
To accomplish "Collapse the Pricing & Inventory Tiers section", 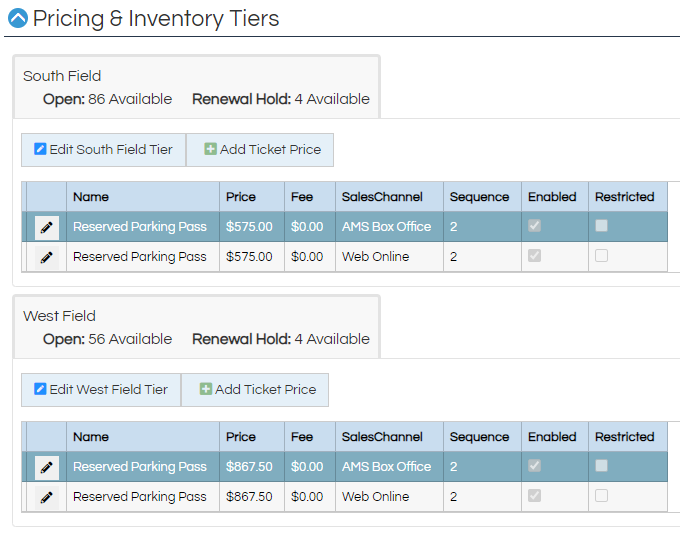I will pos(18,18).
